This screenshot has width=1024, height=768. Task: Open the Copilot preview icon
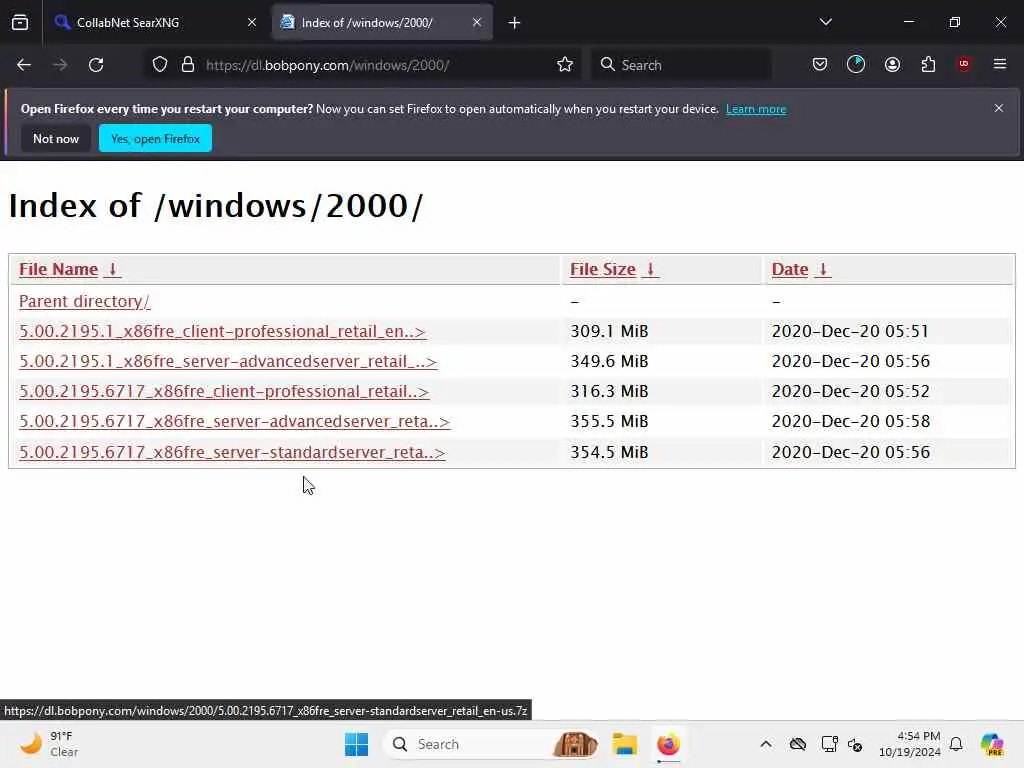click(992, 744)
